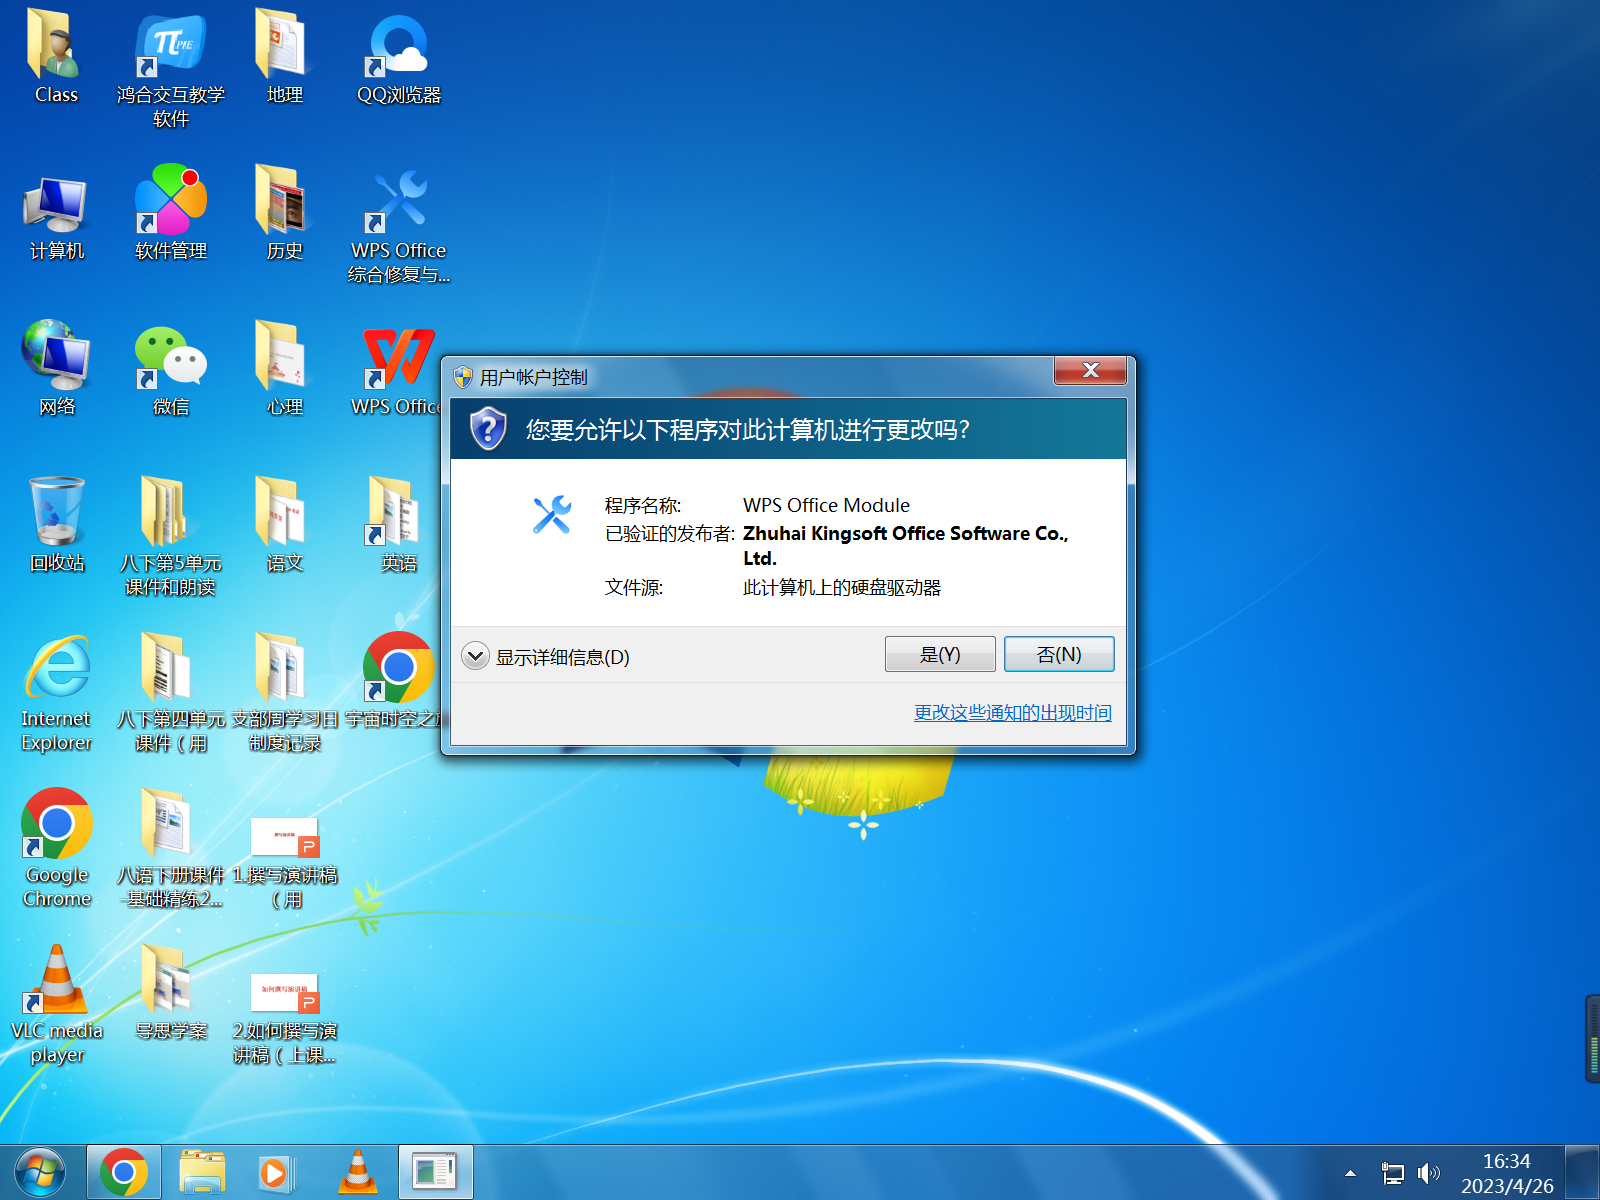Open the 地理 folder on desktop

[x=284, y=56]
